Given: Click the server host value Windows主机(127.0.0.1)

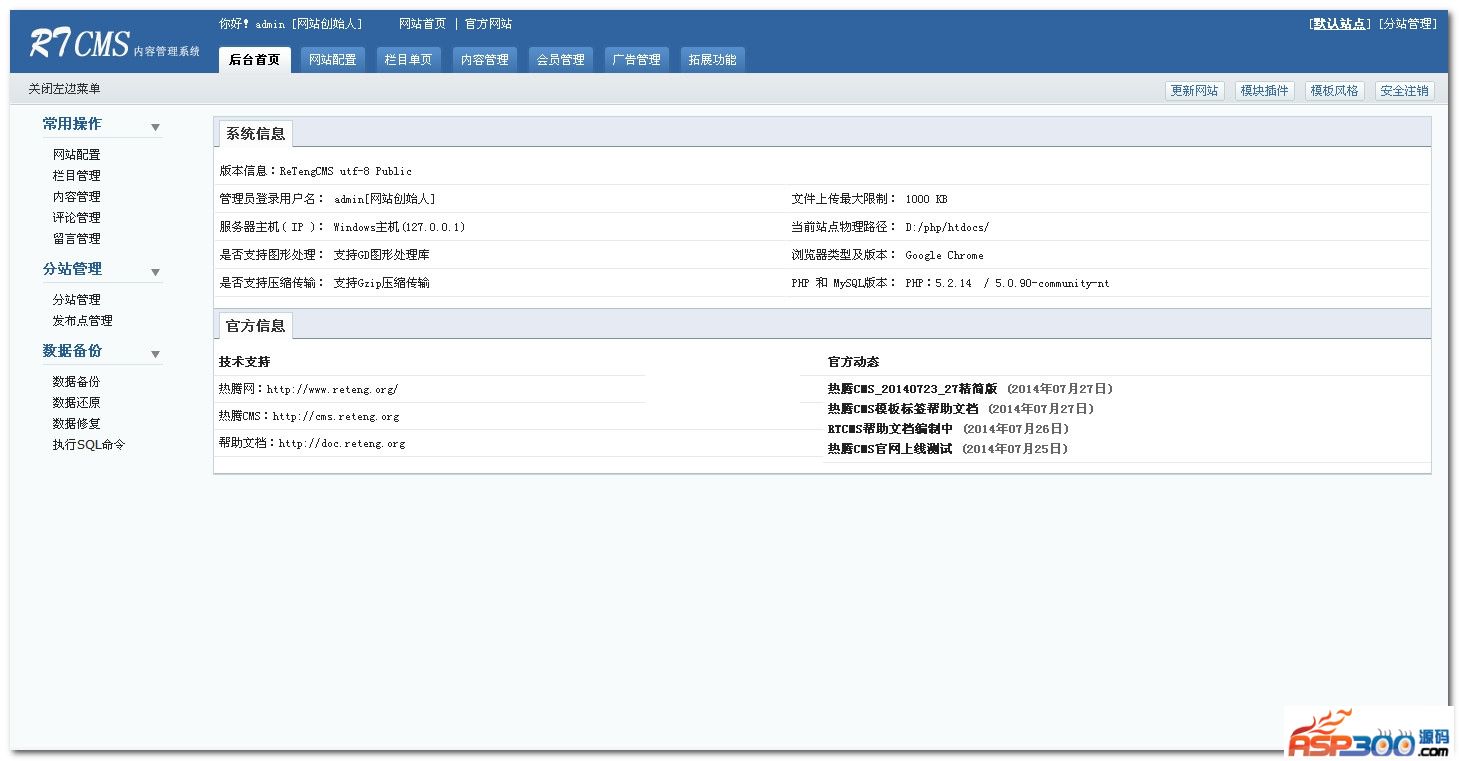Looking at the screenshot, I should pos(399,227).
